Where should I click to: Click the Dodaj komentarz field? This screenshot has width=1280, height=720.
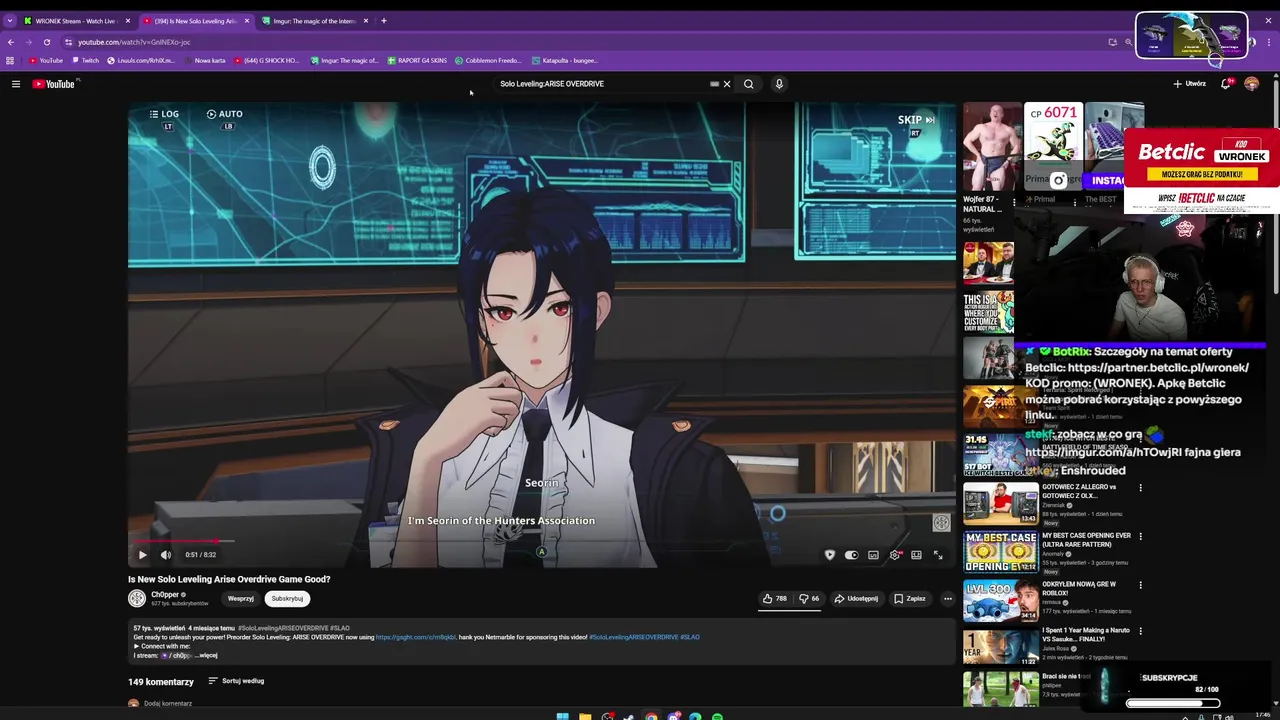click(168, 703)
